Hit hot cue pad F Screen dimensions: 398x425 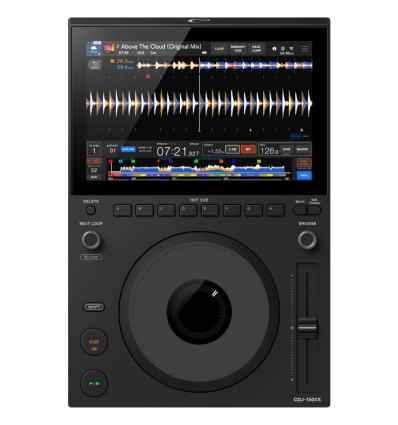click(x=232, y=210)
